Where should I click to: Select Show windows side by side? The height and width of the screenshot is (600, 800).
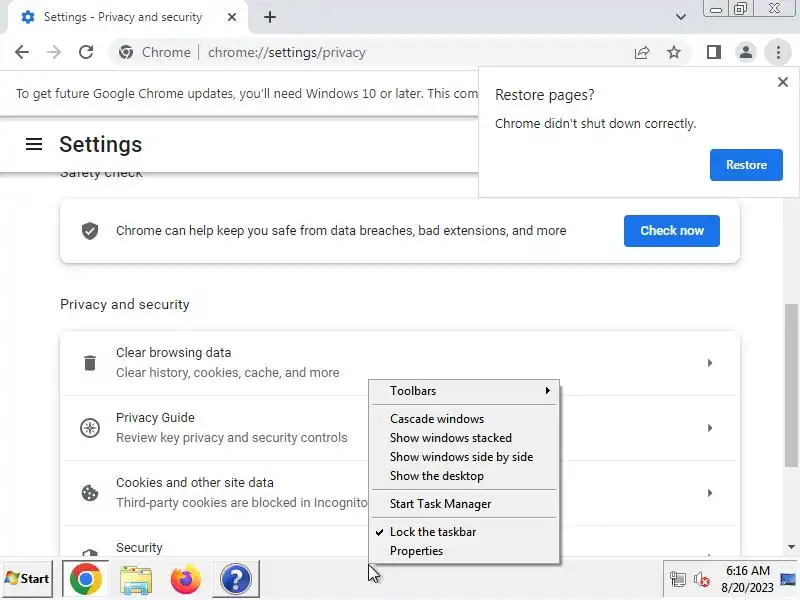(464, 457)
